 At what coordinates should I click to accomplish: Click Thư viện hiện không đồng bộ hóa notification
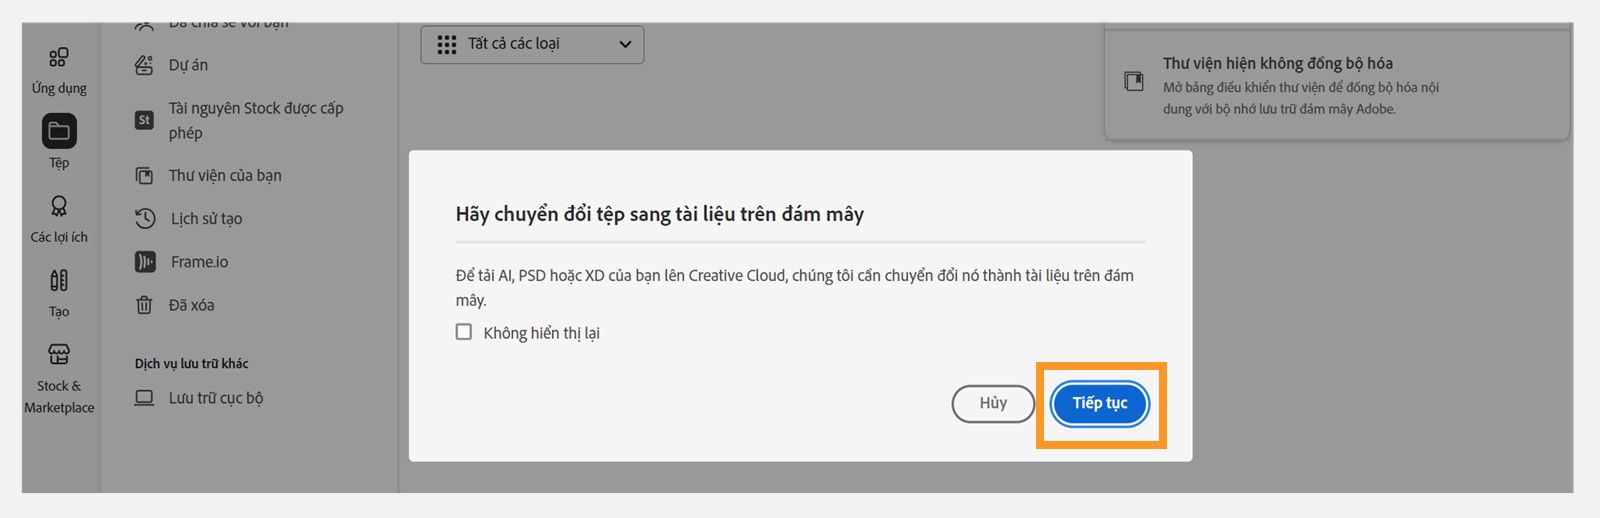pyautogui.click(x=1337, y=85)
